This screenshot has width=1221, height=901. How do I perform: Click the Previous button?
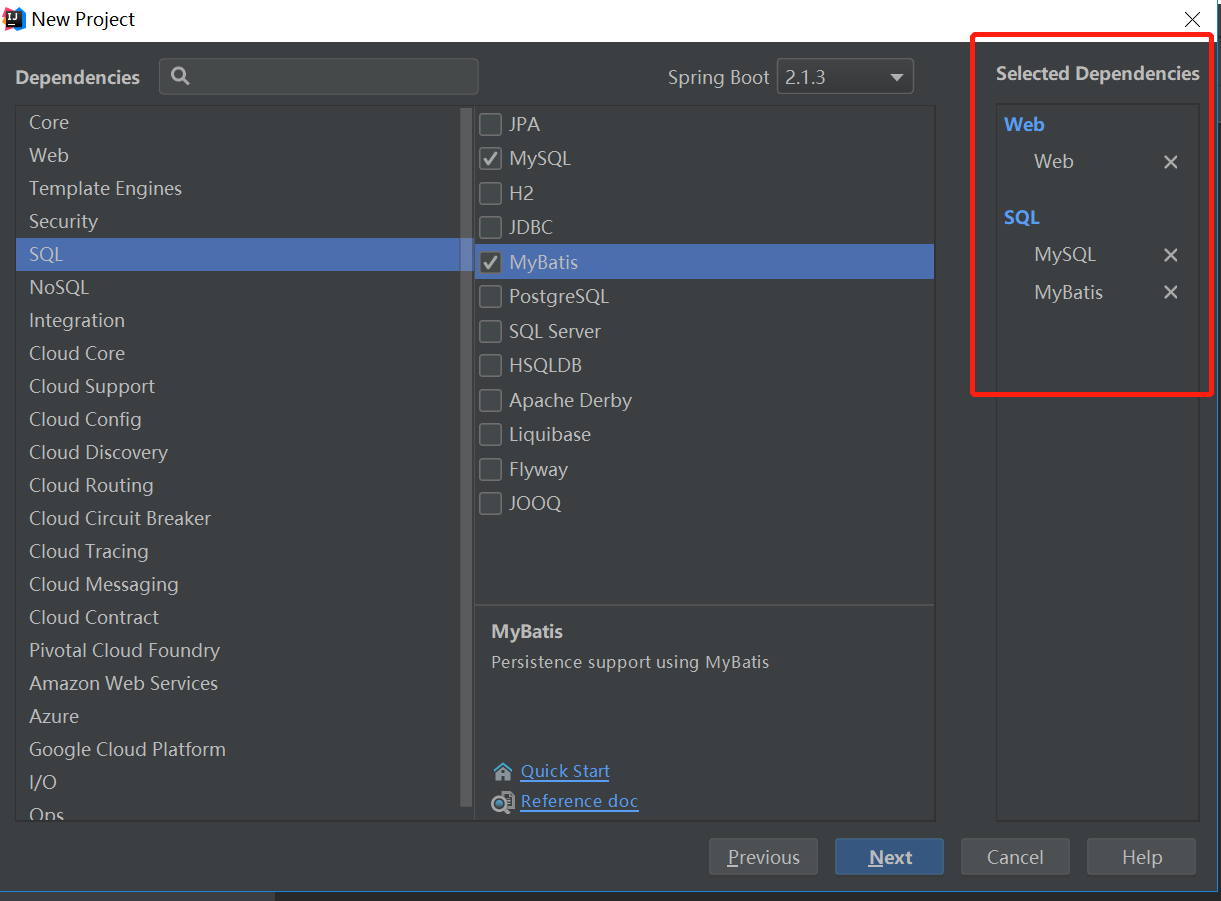[763, 857]
